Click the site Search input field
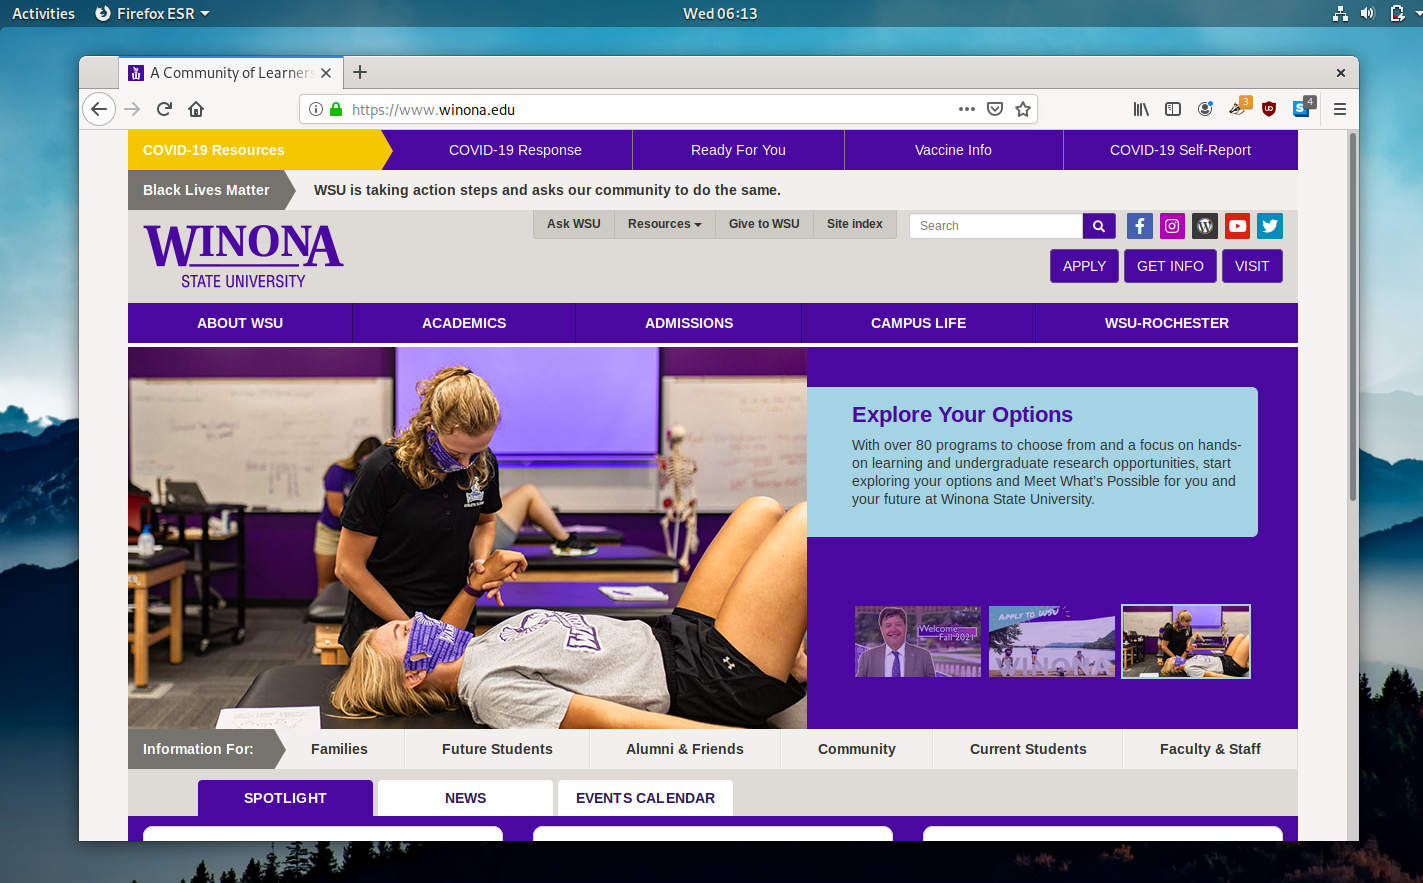The image size is (1423, 883). click(x=996, y=226)
